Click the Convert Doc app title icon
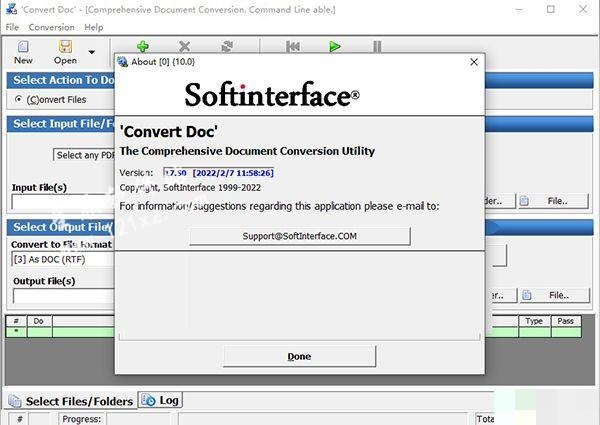This screenshot has height=425, width=600. coord(12,9)
